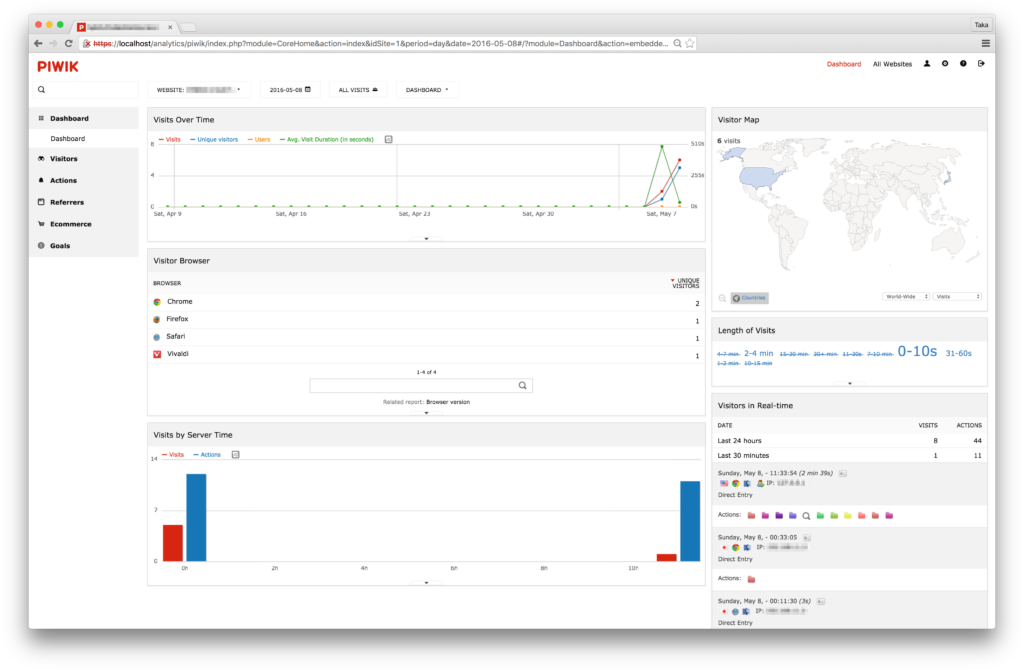Viewport: 1024px width, 669px height.
Task: Open the Chrome hamburger menu
Action: coord(985,43)
